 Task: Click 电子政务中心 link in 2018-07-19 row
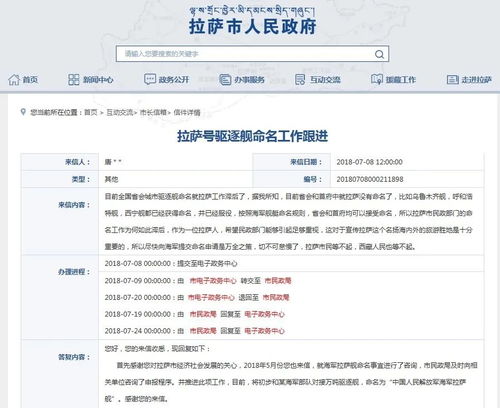point(264,314)
